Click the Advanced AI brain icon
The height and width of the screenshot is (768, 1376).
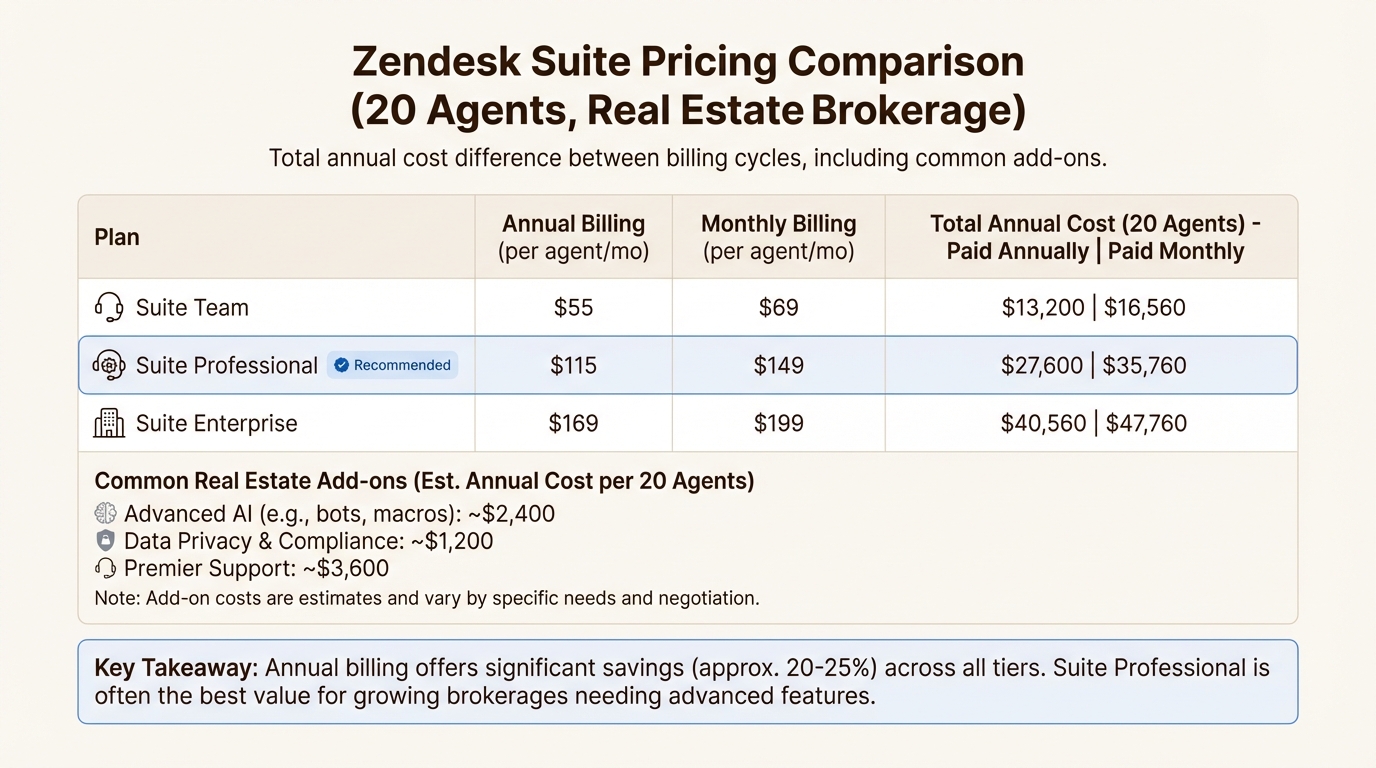pos(105,514)
